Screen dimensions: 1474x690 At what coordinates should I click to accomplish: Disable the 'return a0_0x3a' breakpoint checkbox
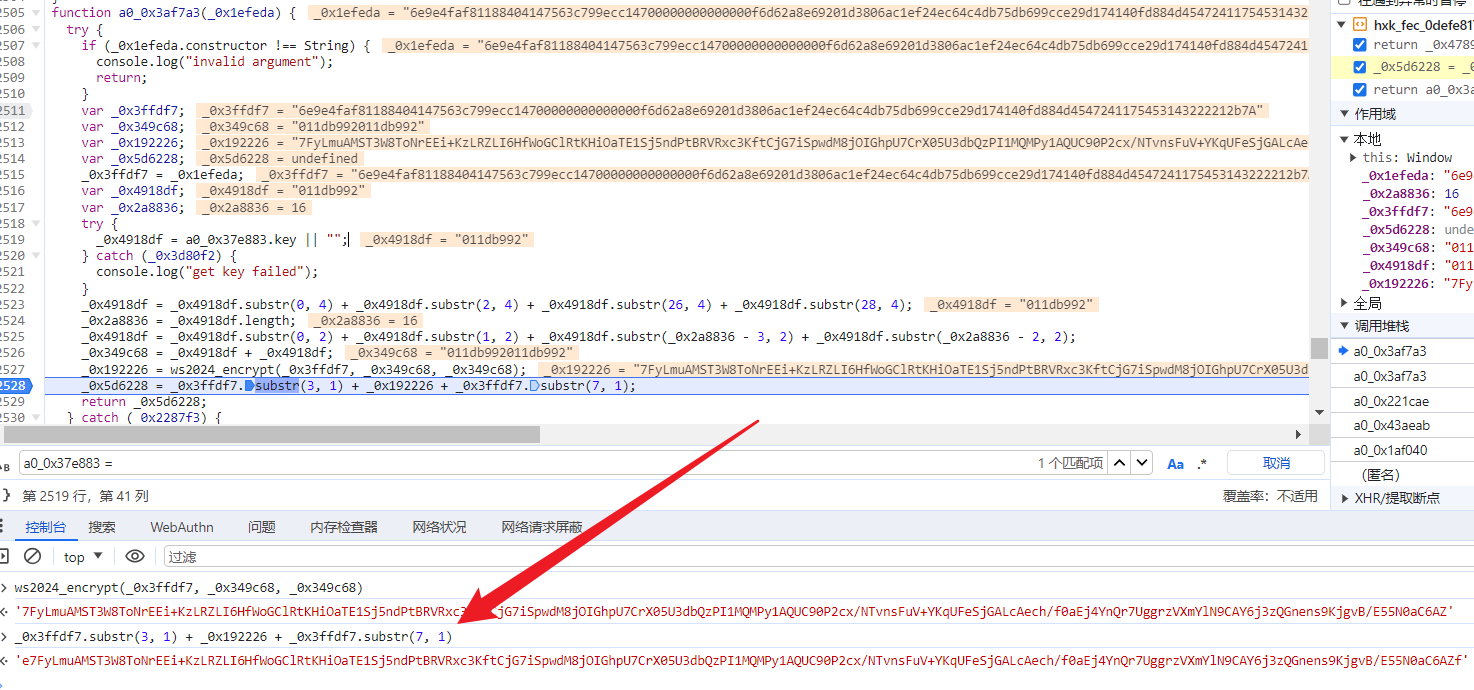(1359, 90)
